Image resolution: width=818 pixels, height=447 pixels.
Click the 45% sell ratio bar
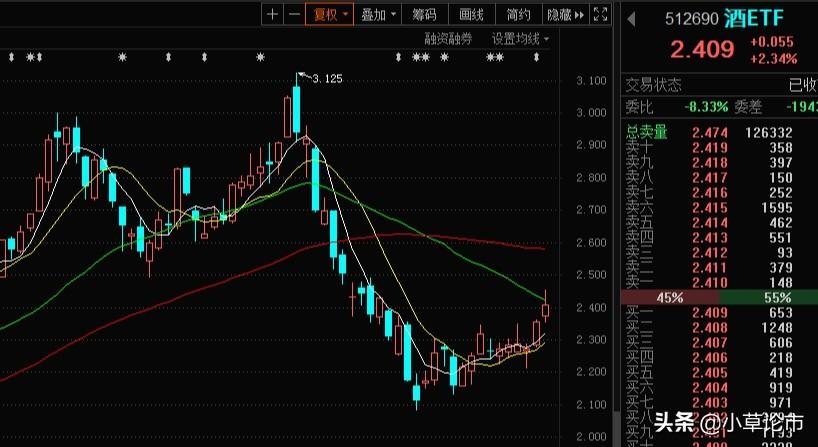point(670,298)
